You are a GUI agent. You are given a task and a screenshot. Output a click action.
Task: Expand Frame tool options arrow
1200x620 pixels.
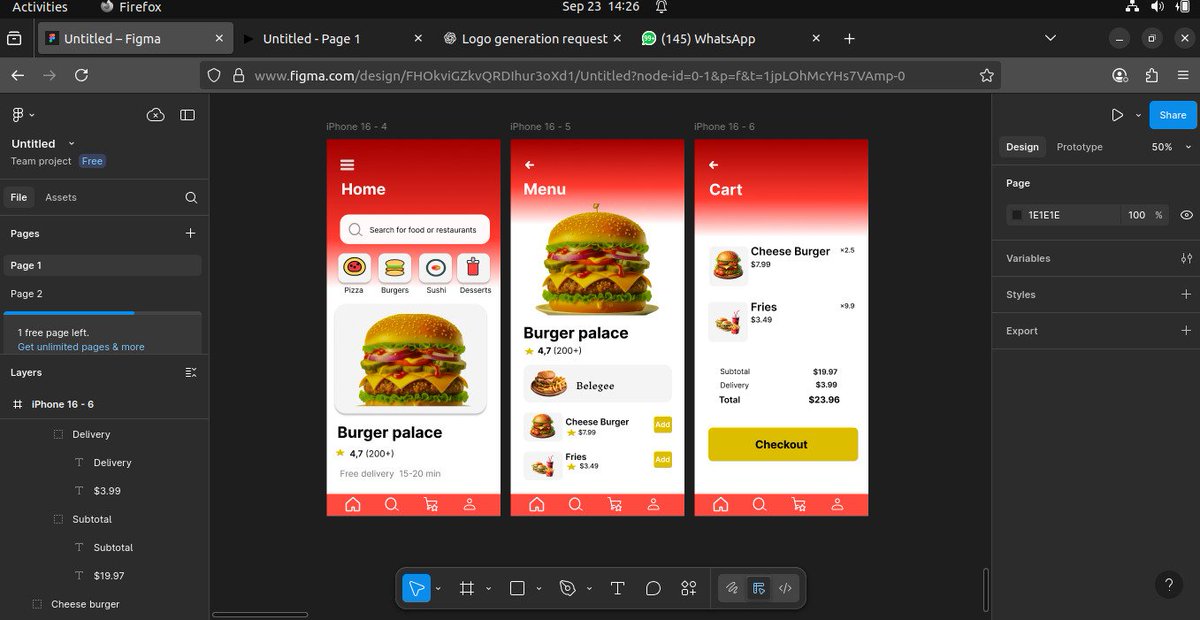(488, 589)
